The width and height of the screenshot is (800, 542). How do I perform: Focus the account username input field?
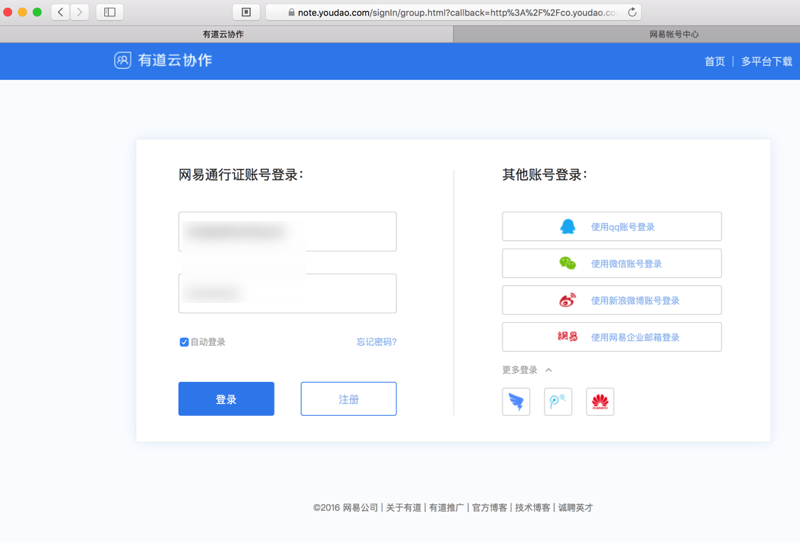[287, 232]
